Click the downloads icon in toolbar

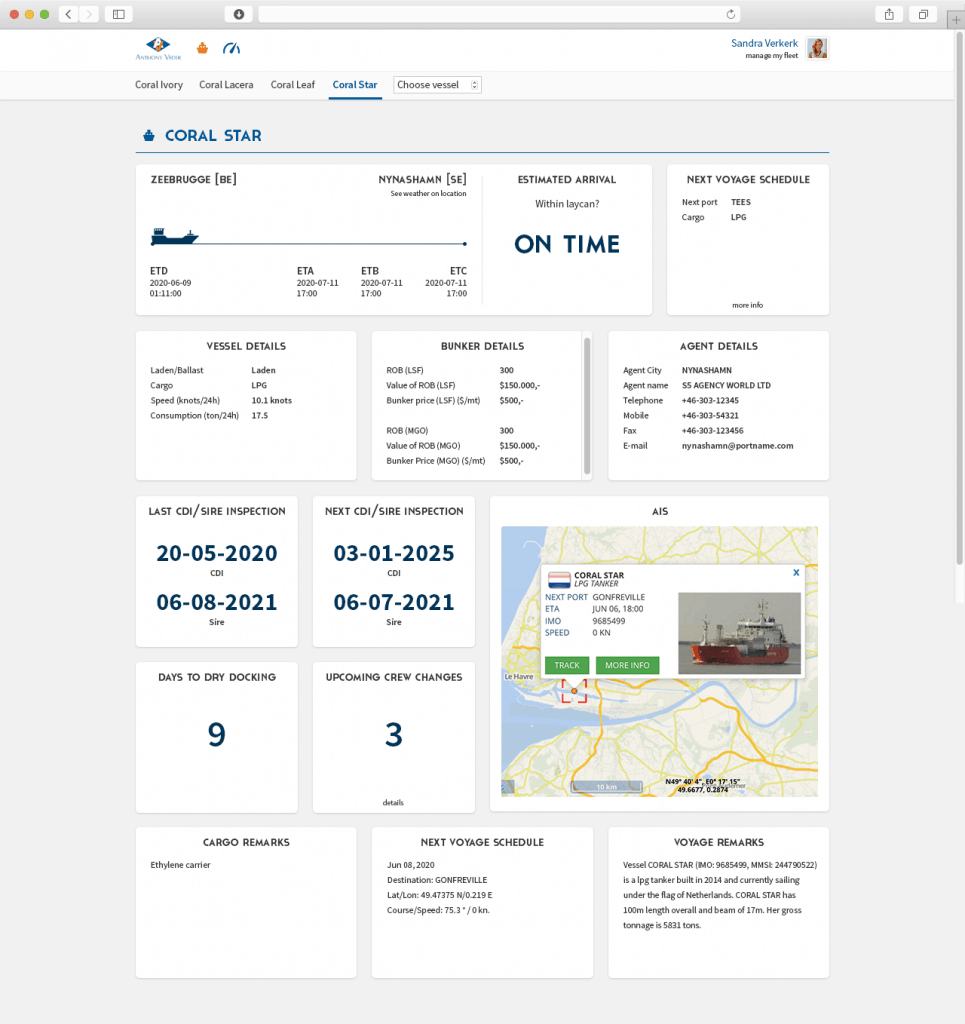[x=238, y=14]
